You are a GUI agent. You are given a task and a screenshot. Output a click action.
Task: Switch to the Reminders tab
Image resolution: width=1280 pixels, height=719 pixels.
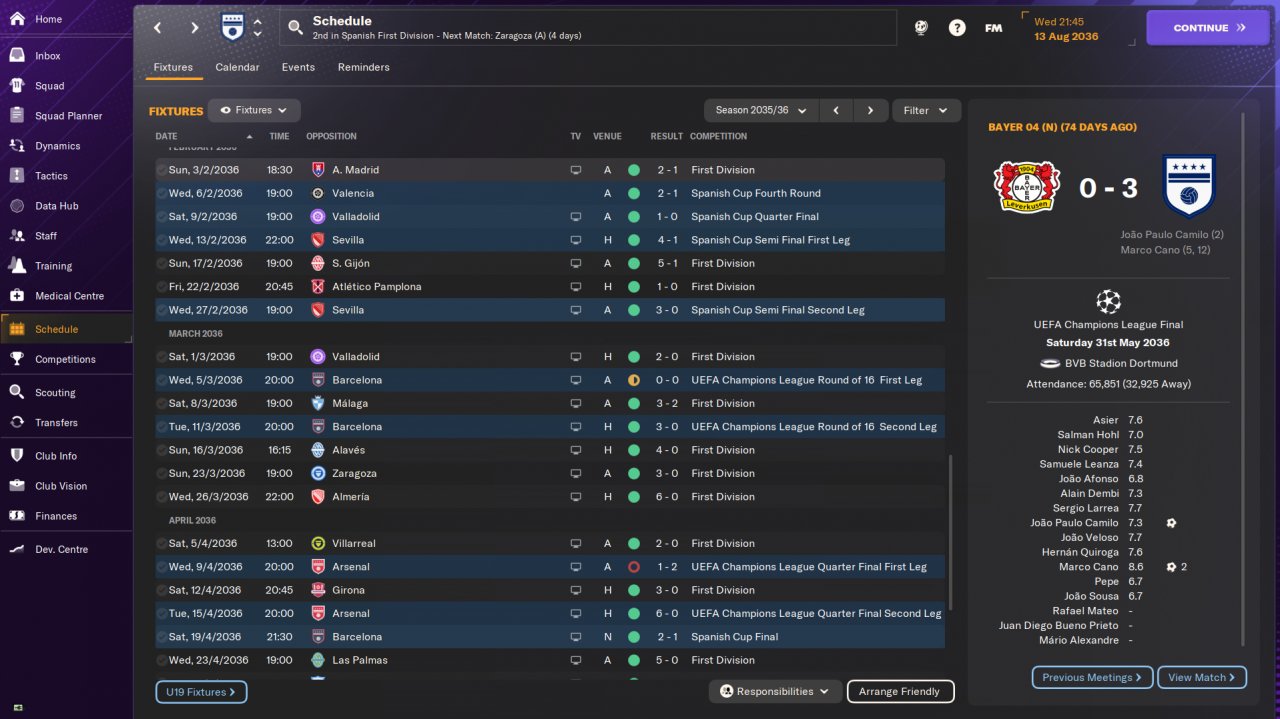(364, 67)
